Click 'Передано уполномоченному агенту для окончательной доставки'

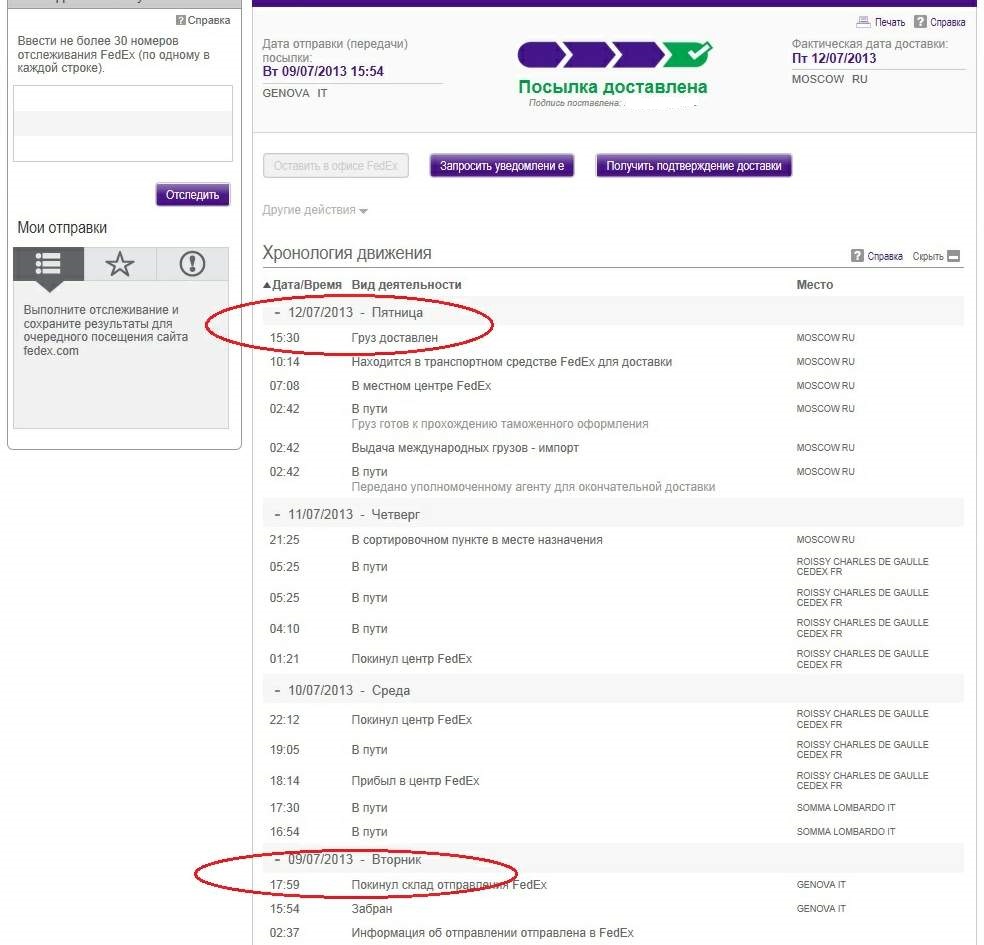533,487
